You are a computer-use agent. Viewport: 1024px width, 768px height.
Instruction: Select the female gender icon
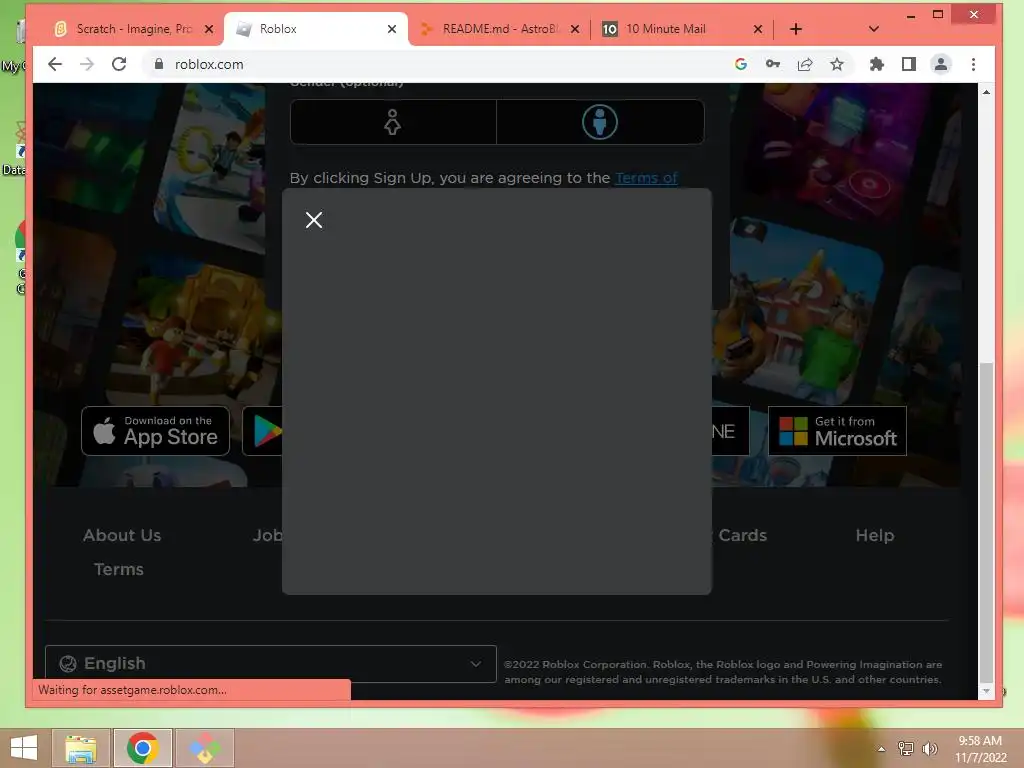392,122
